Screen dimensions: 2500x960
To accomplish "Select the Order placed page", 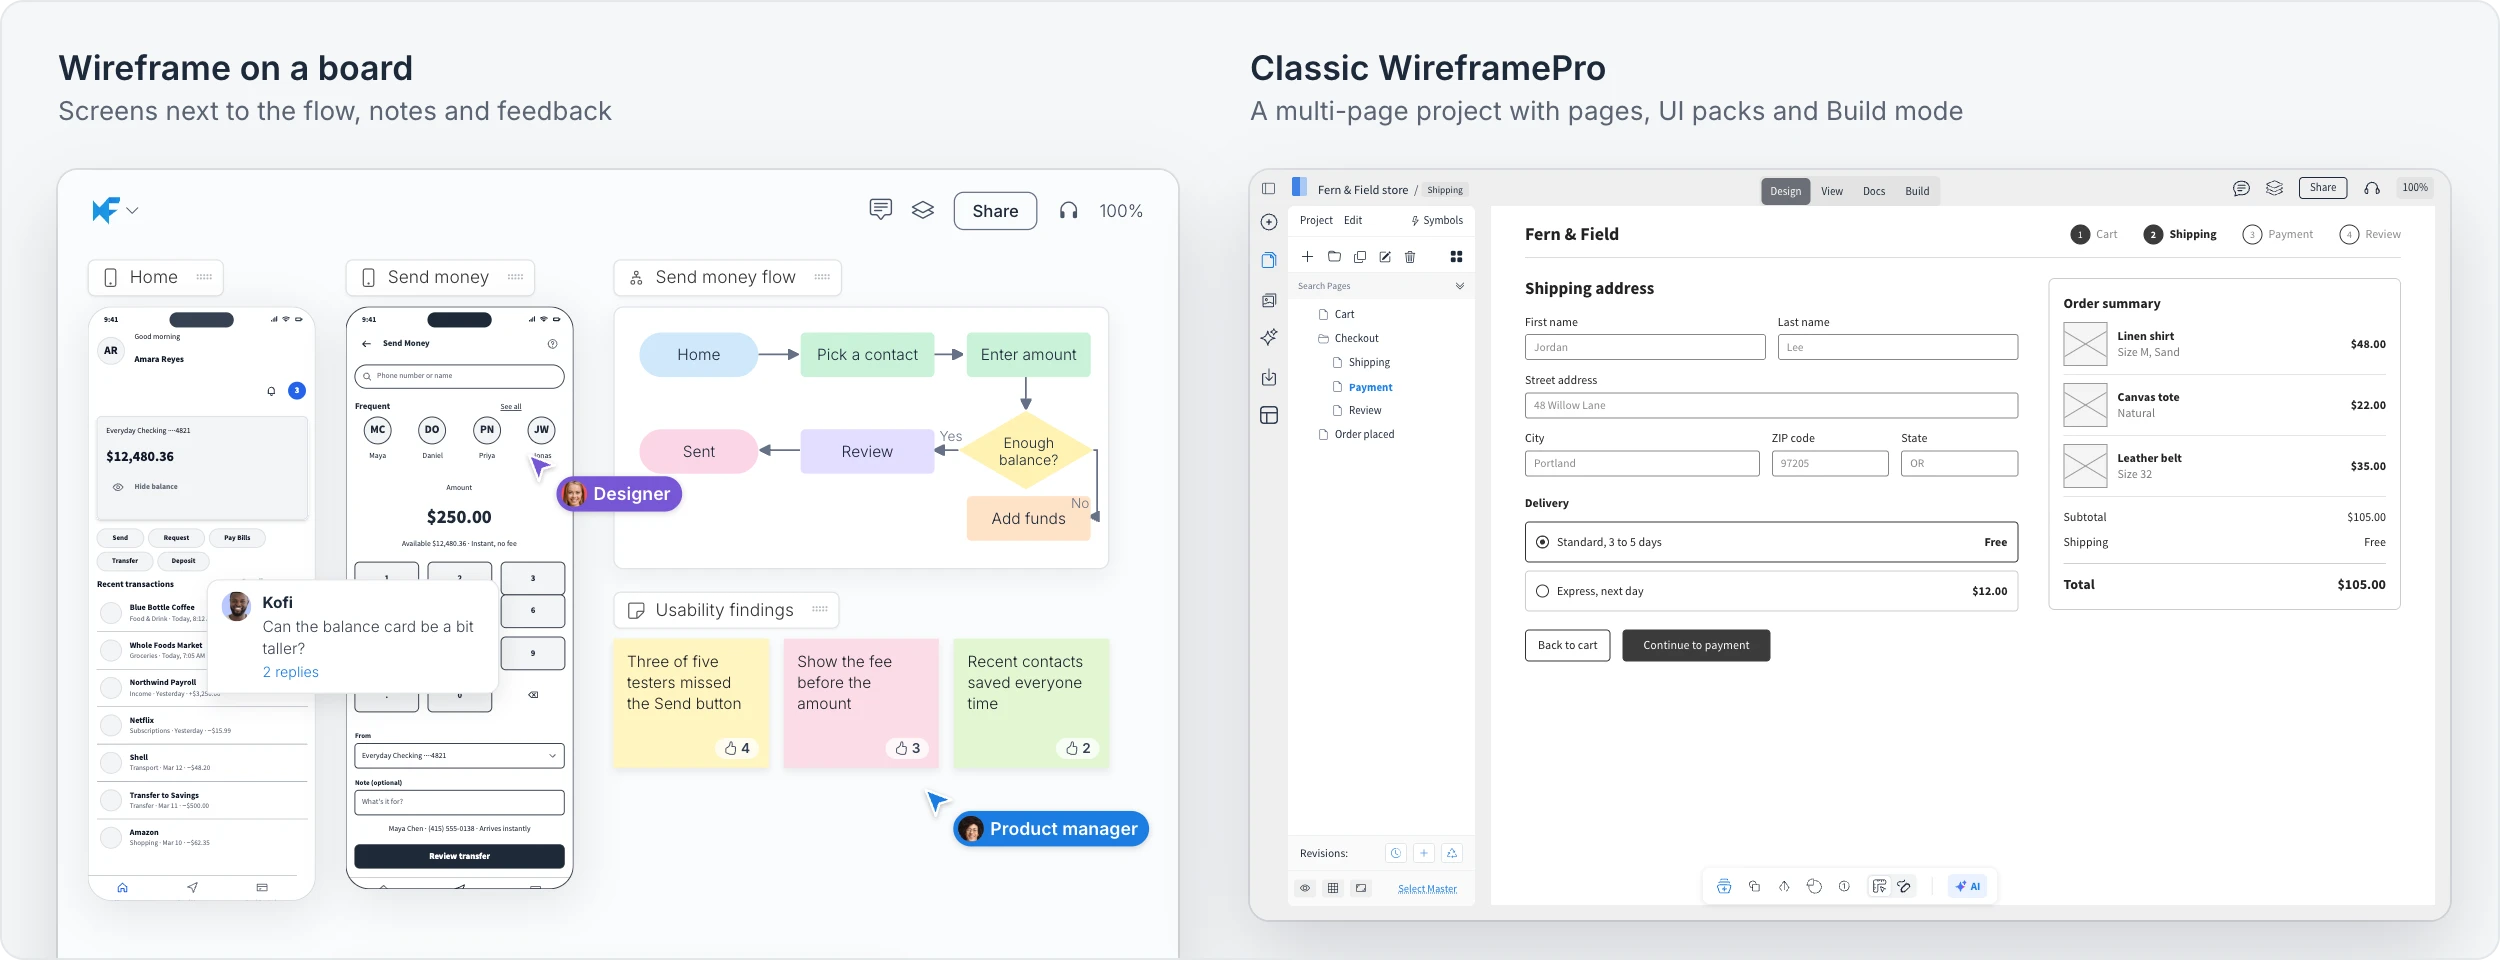I will pyautogui.click(x=1356, y=434).
